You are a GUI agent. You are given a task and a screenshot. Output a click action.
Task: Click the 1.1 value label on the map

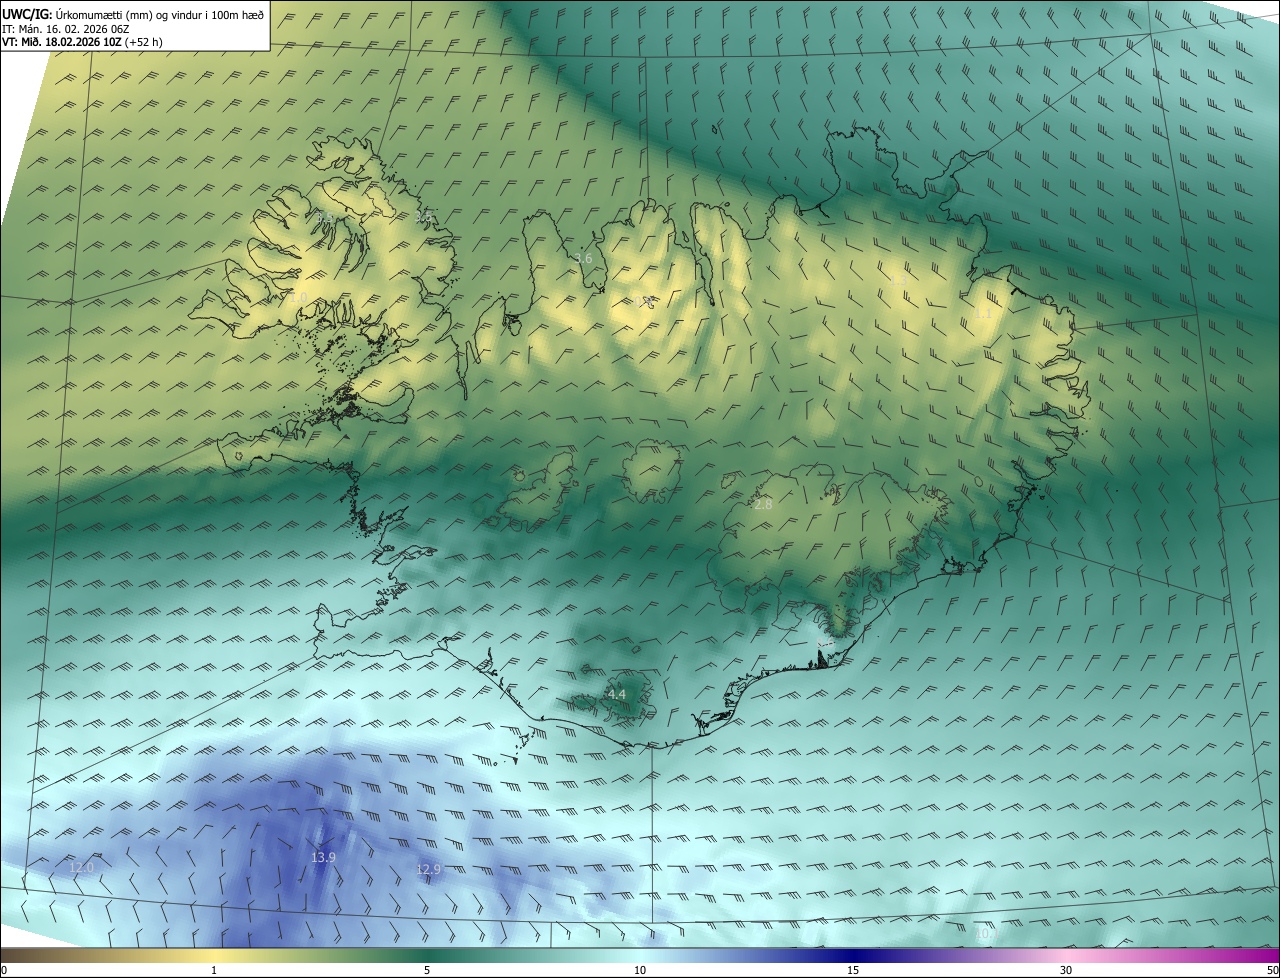(x=983, y=313)
